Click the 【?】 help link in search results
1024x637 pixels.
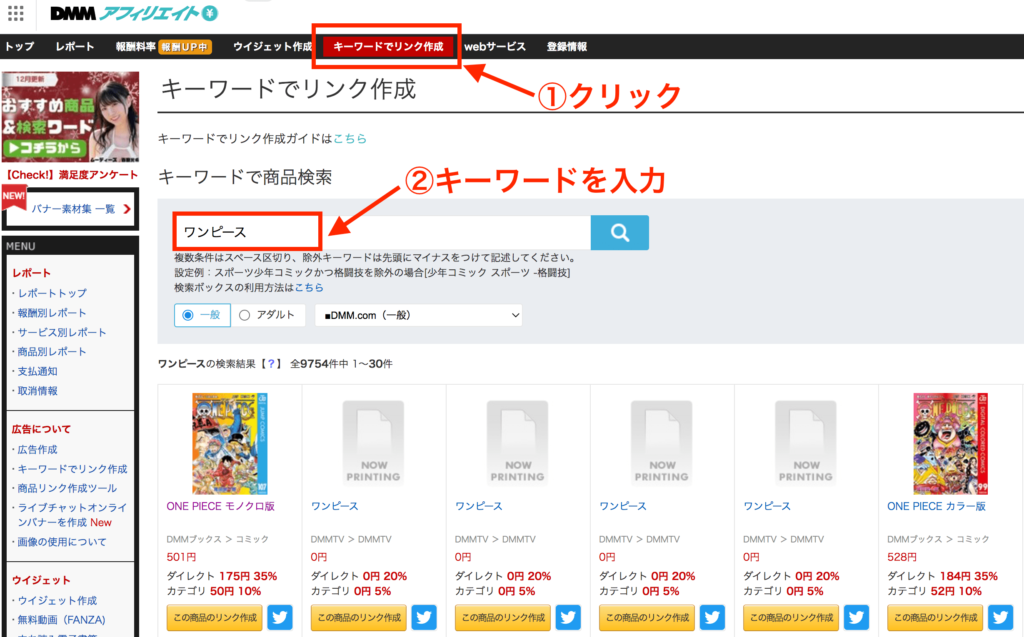[x=271, y=364]
